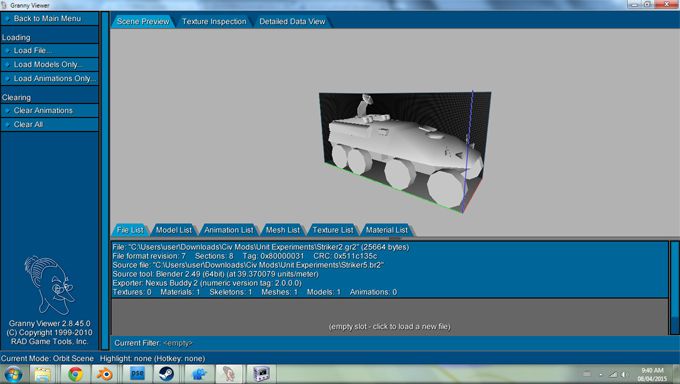Image resolution: width=680 pixels, height=384 pixels.
Task: Open the Animation List tab
Action: 229,230
